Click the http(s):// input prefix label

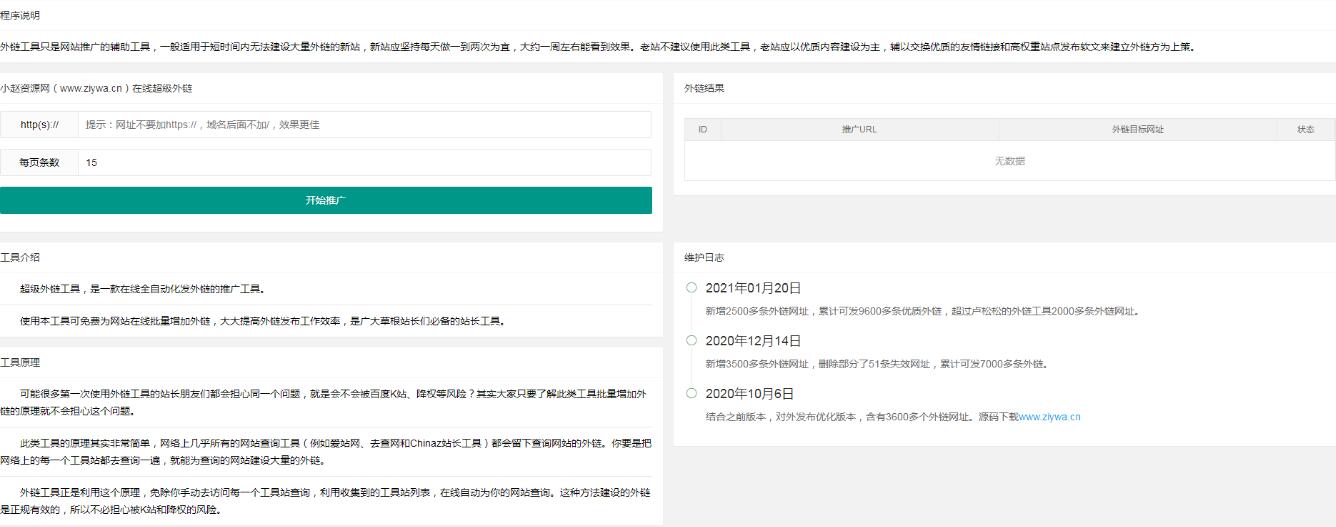[x=40, y=125]
